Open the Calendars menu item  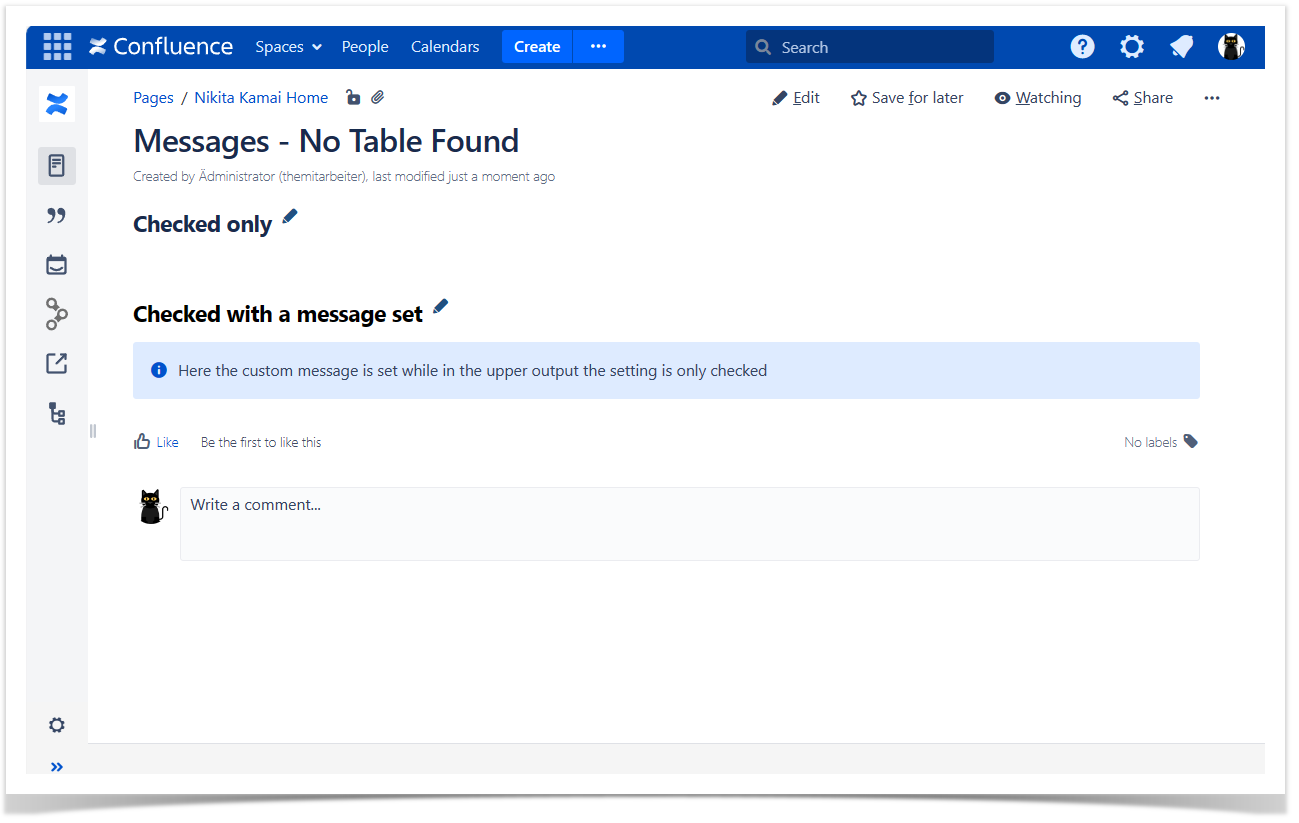pos(445,47)
